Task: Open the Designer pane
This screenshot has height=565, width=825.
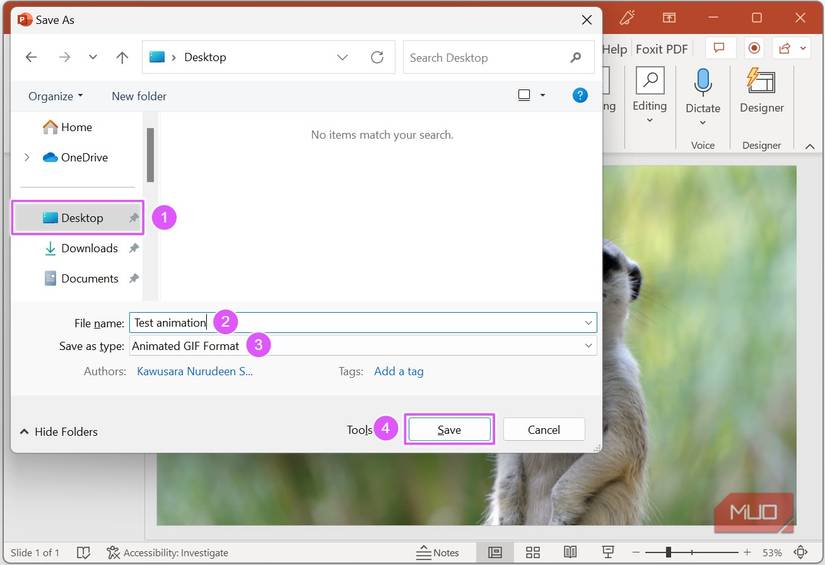Action: click(761, 89)
